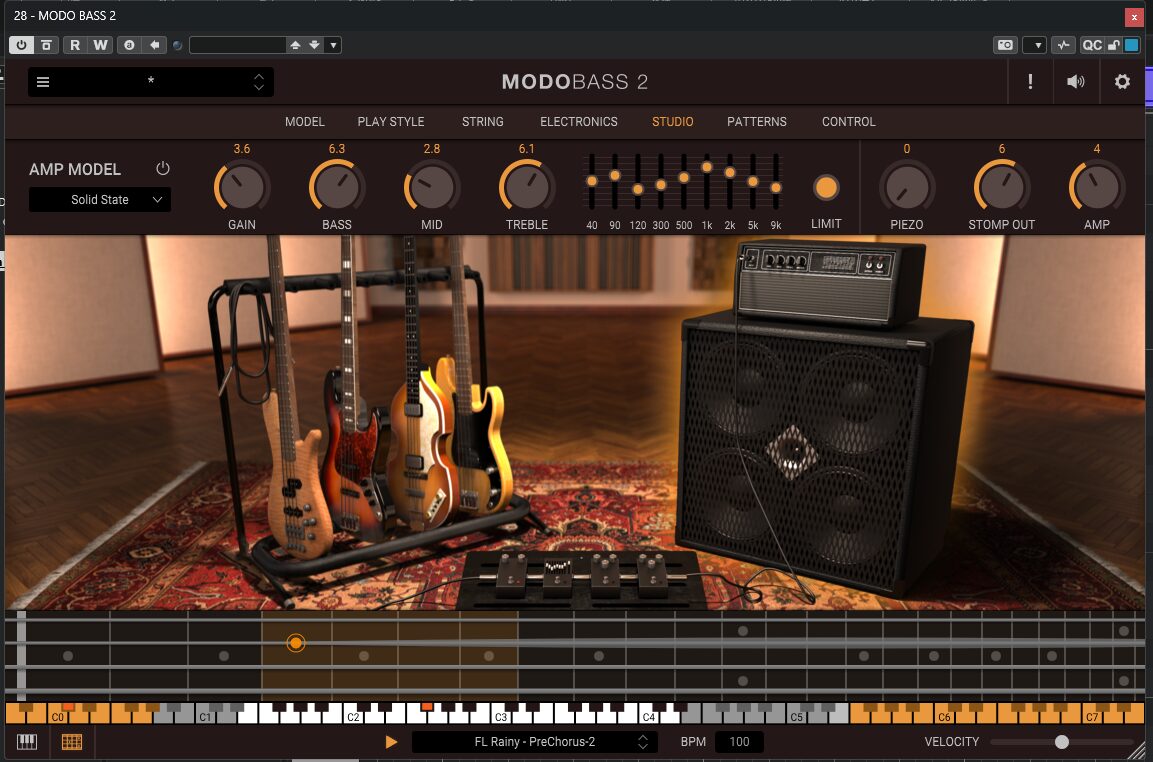Open the preset name selector arrows

[x=259, y=82]
